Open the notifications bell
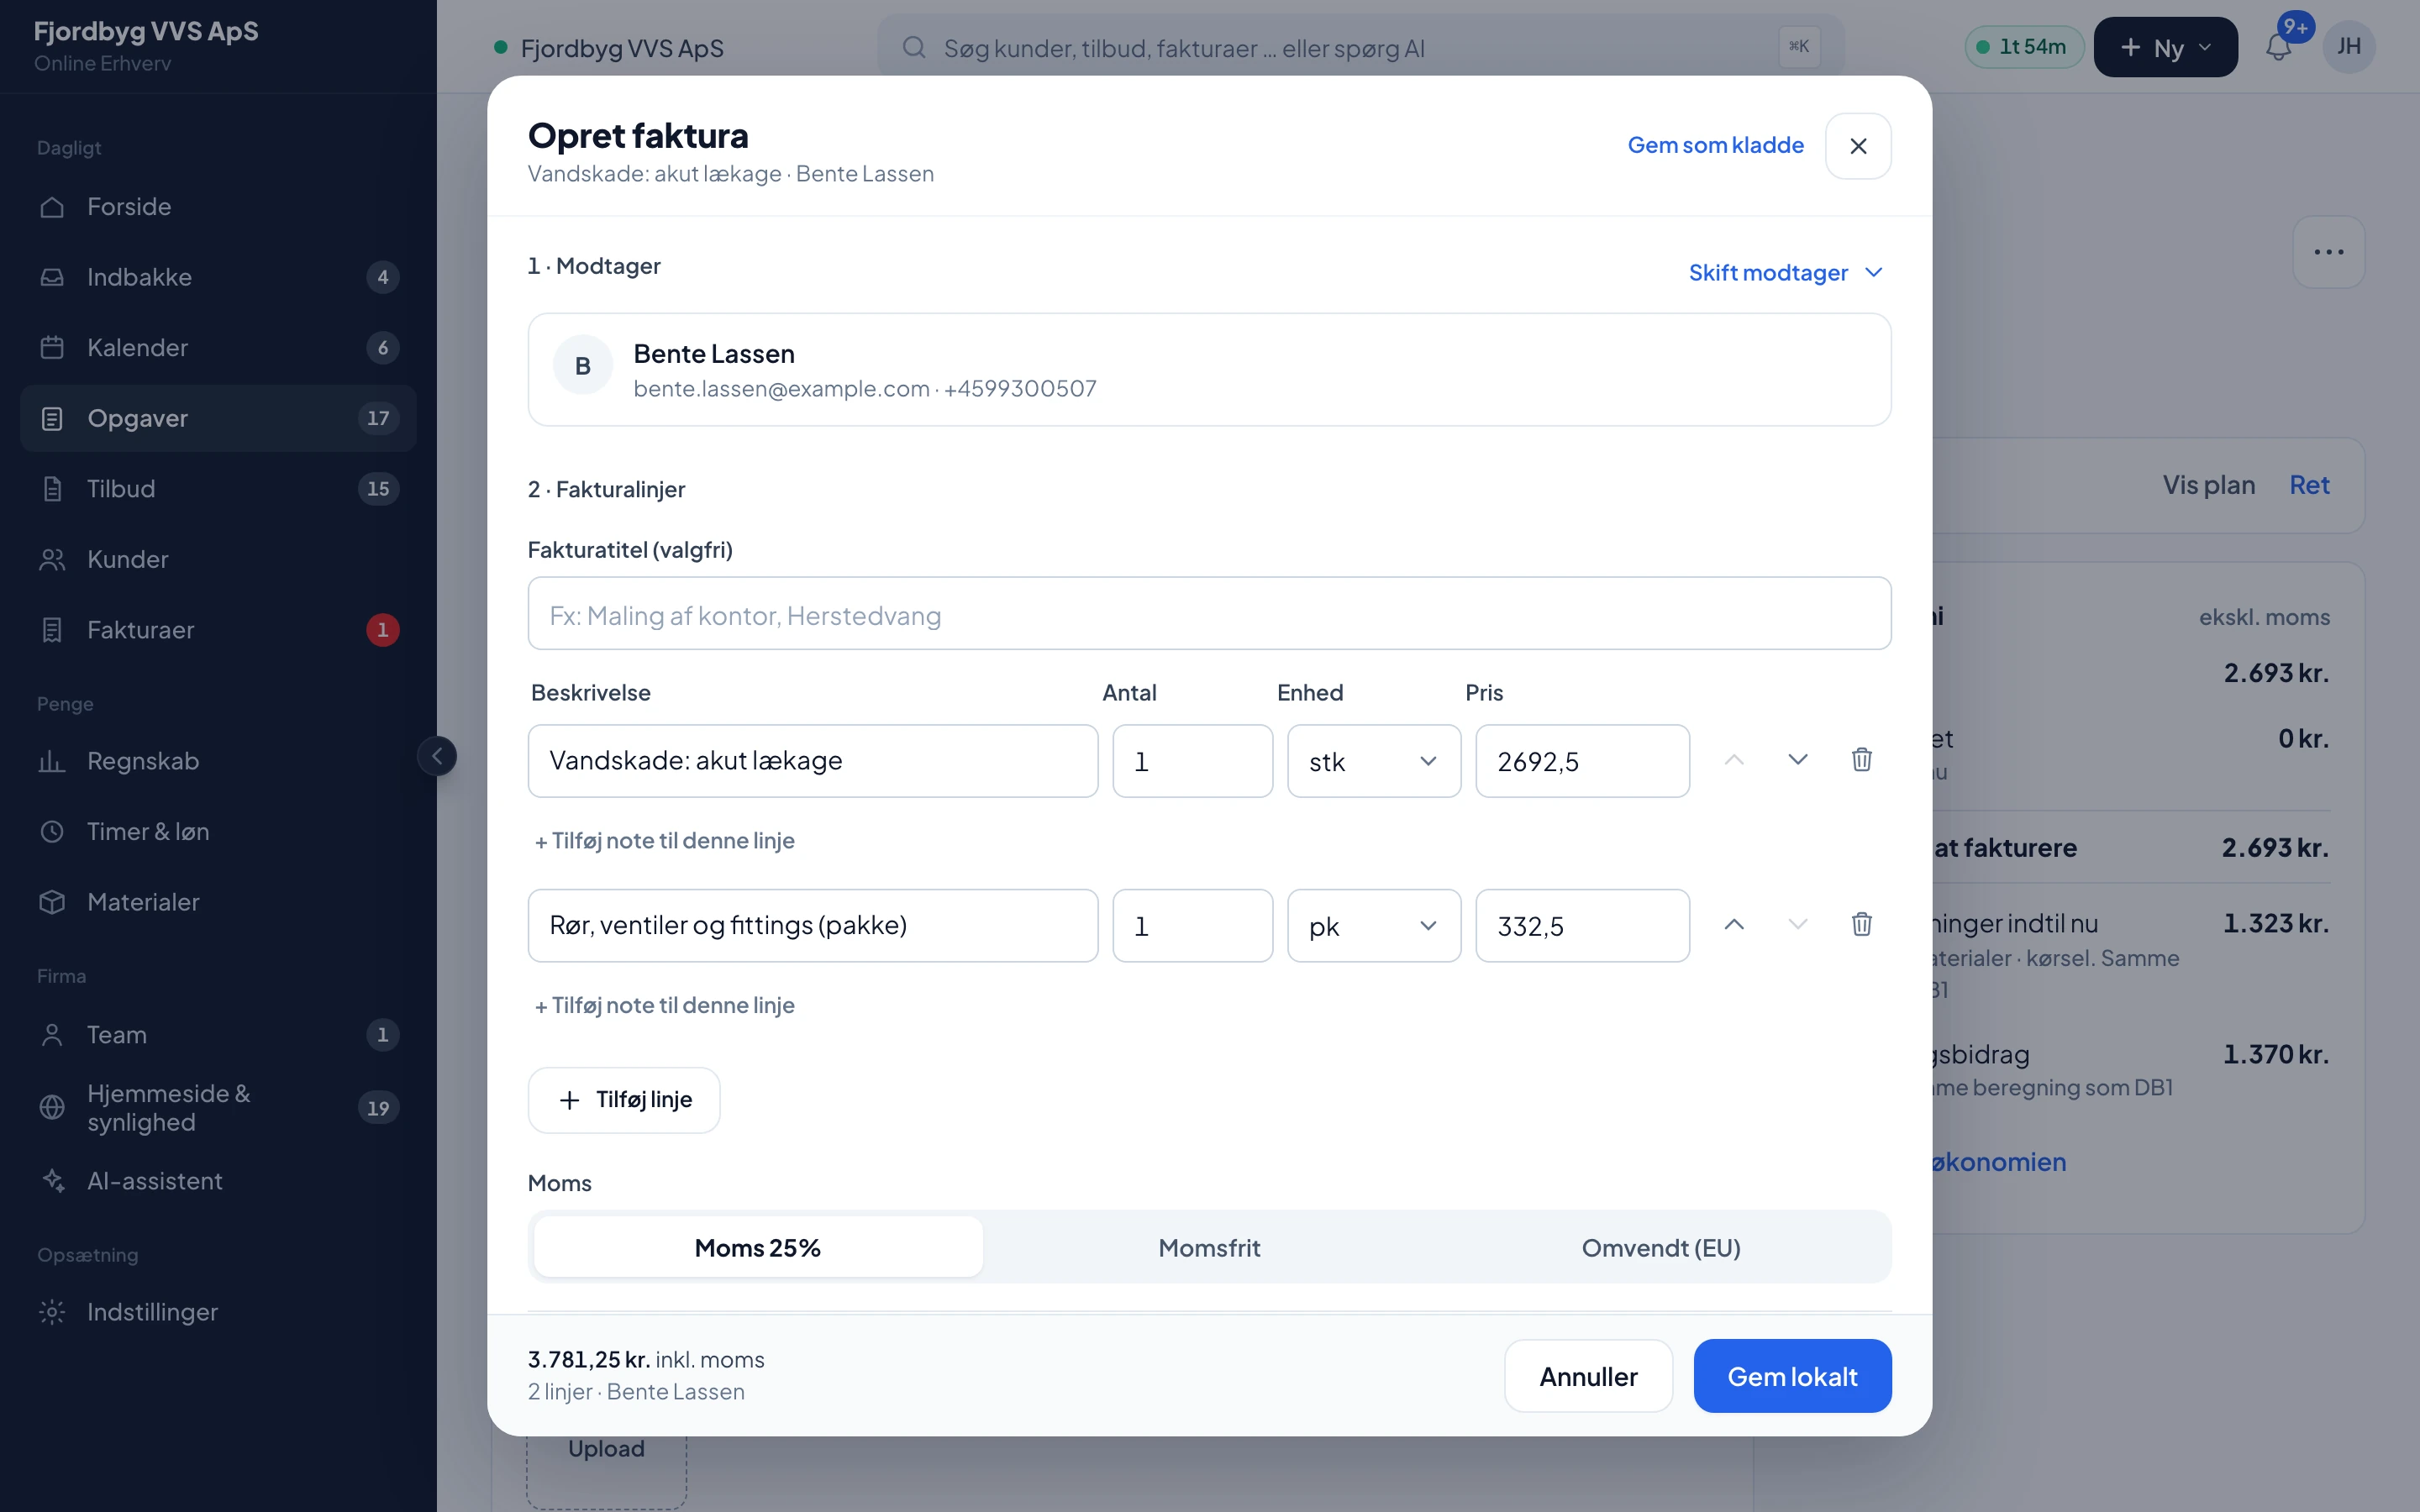The height and width of the screenshot is (1512, 2420). (x=2278, y=47)
